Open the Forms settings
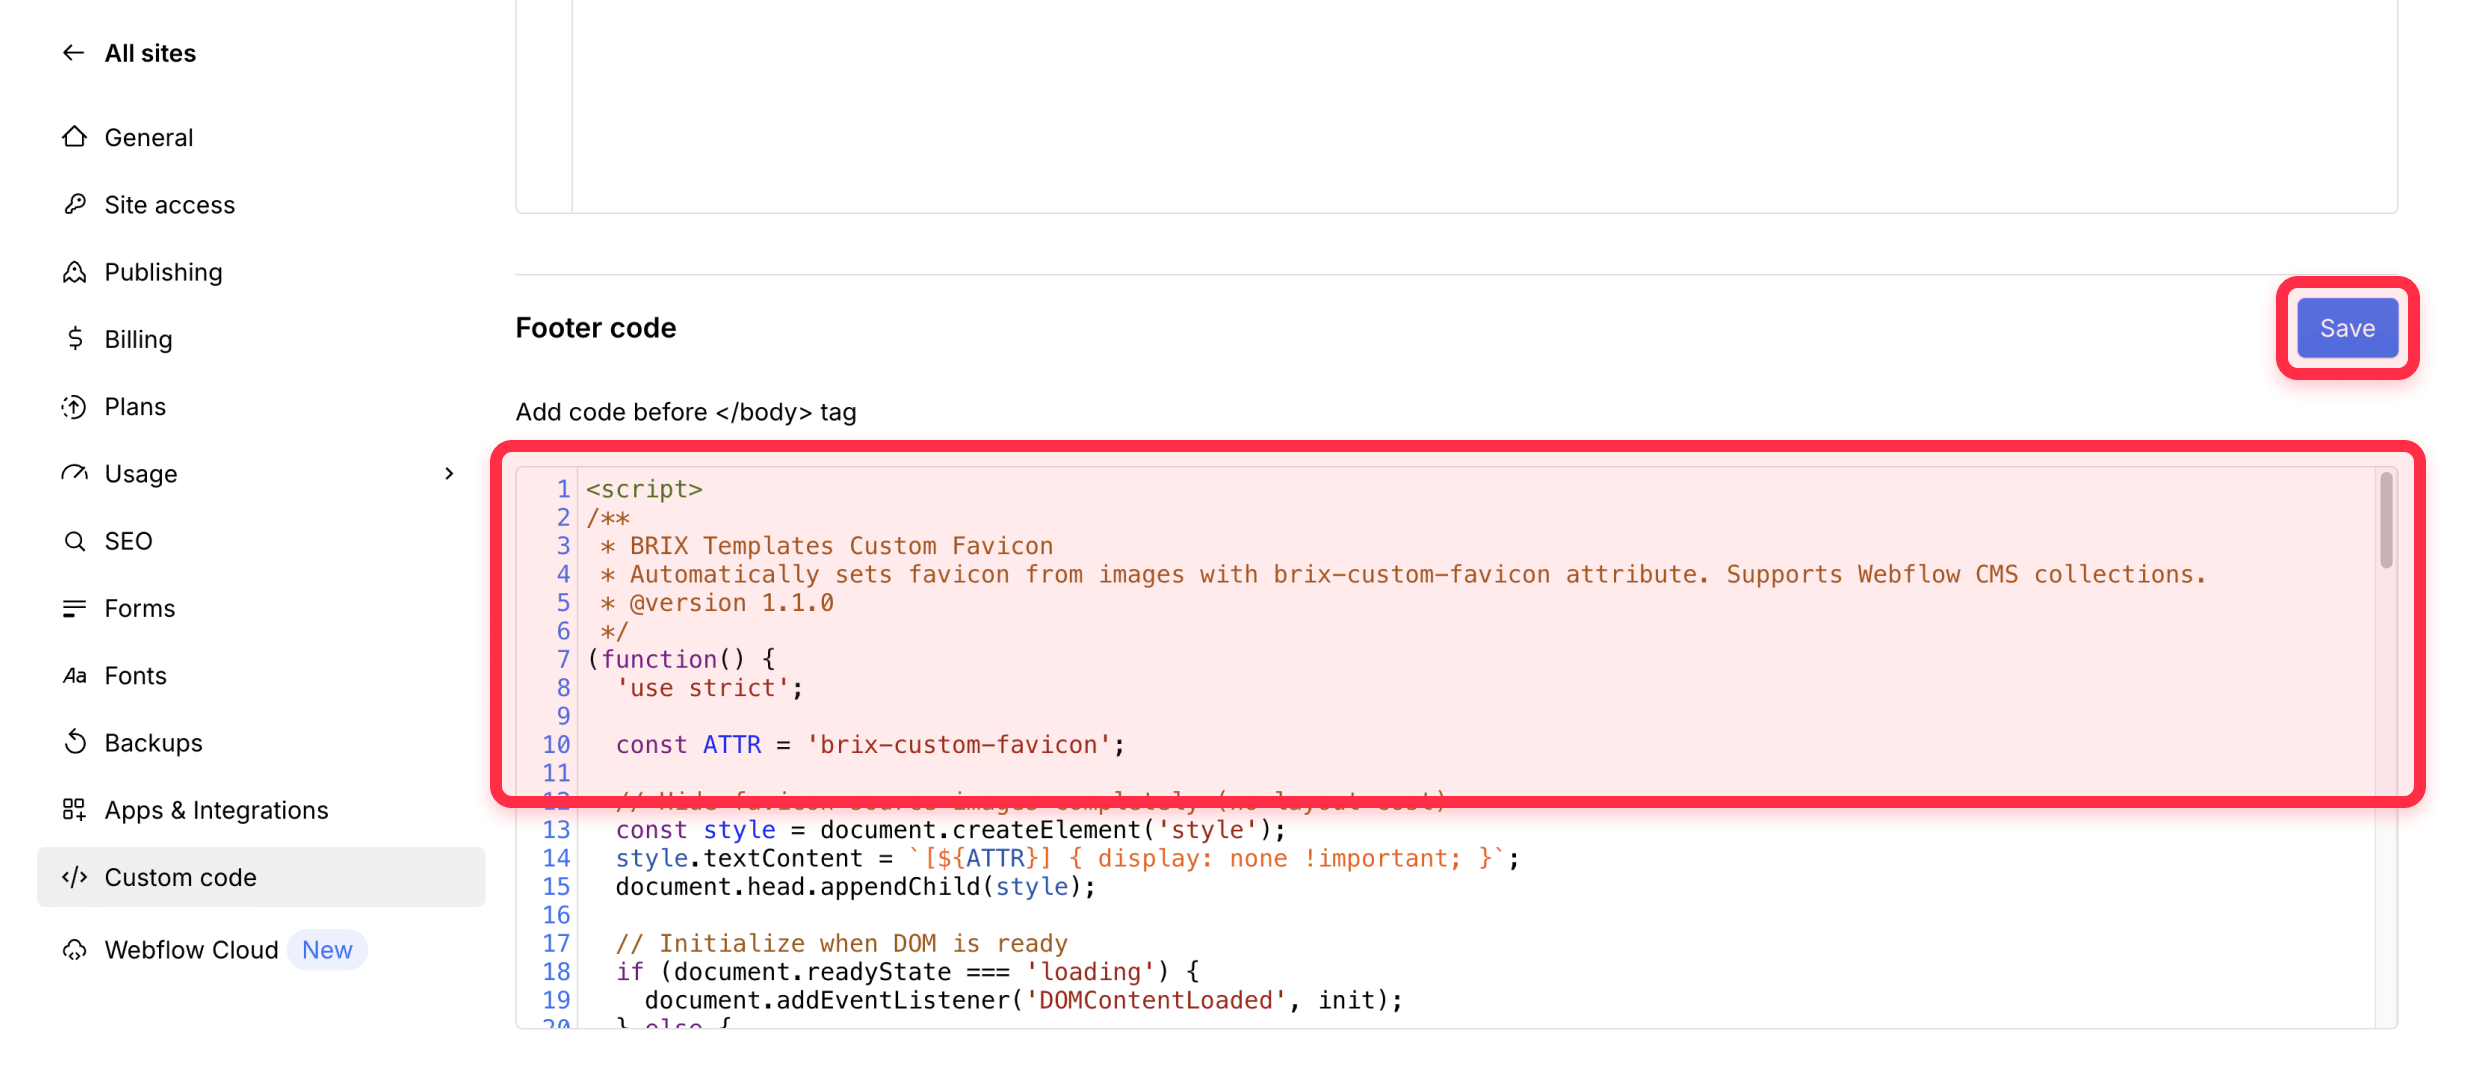Screen dimensions: 2470x1080 (x=140, y=608)
